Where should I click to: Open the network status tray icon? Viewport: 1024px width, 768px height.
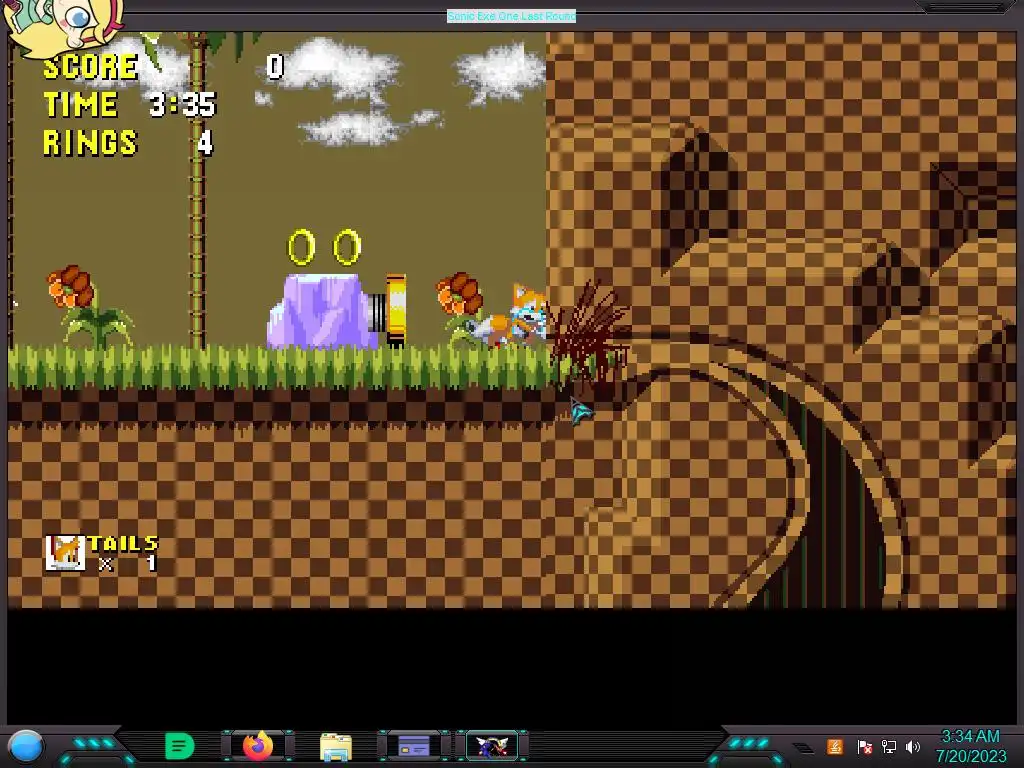[x=889, y=746]
